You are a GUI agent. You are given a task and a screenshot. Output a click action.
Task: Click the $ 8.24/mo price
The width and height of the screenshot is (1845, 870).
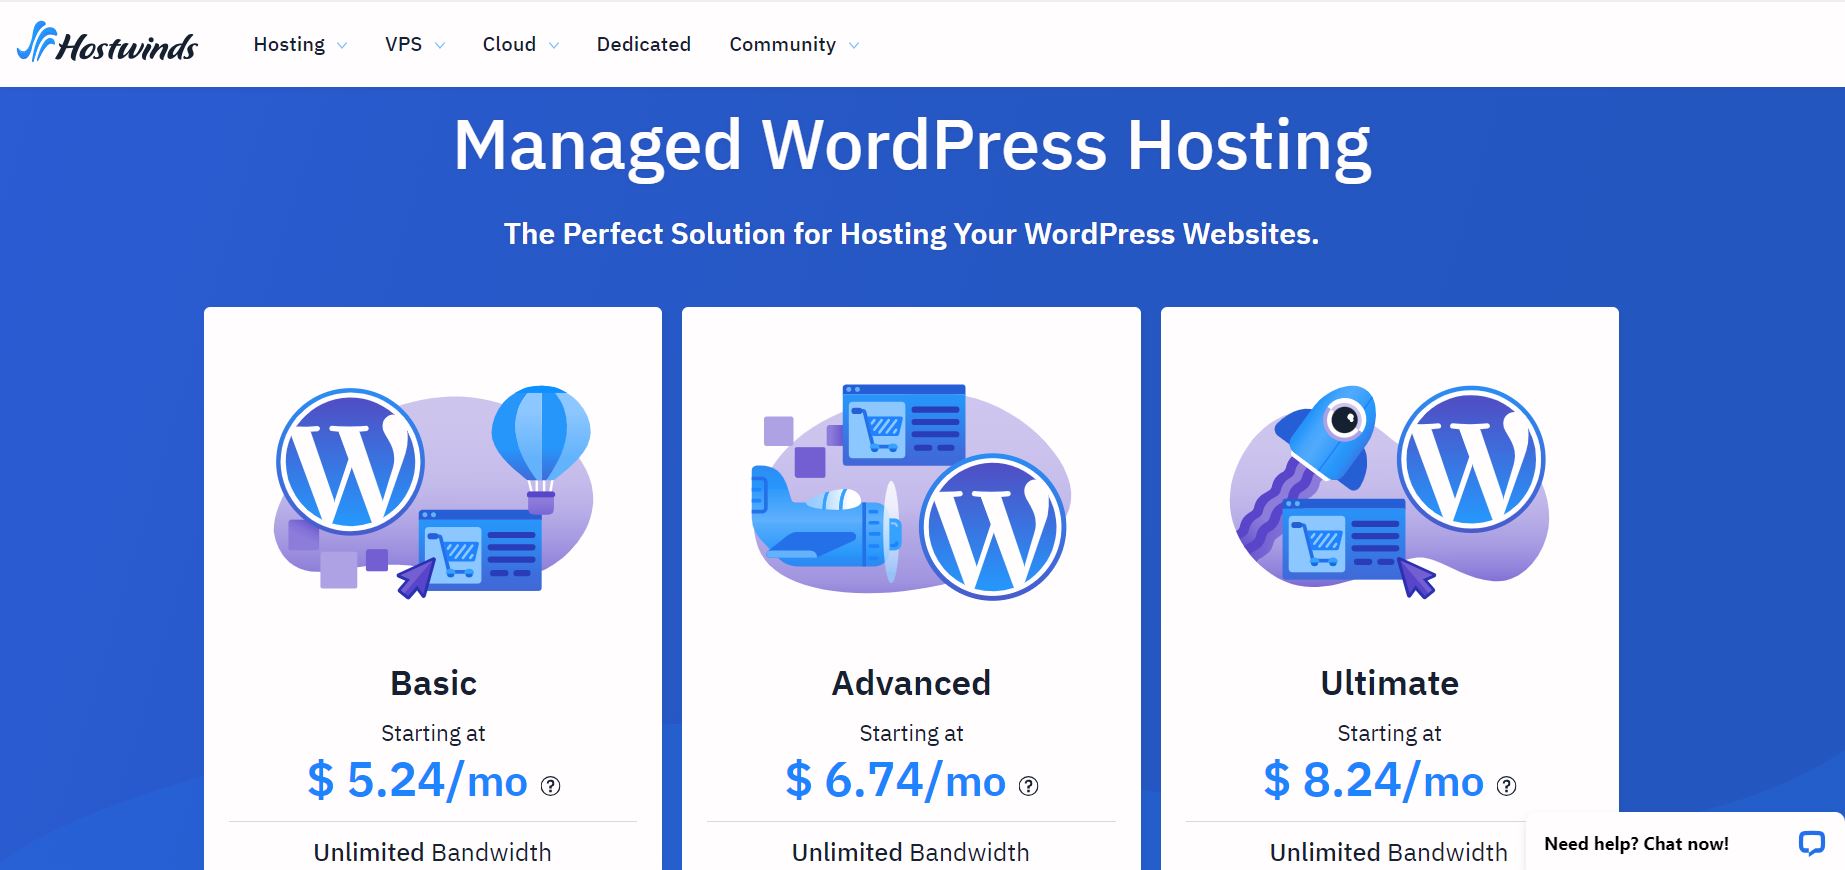pos(1373,780)
